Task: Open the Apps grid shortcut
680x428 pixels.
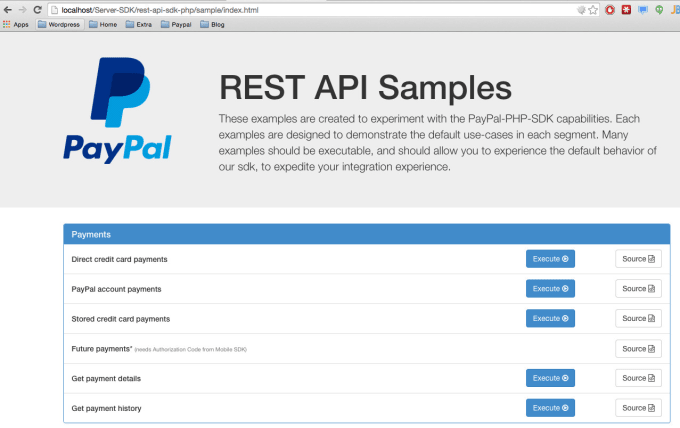Action: (x=16, y=25)
